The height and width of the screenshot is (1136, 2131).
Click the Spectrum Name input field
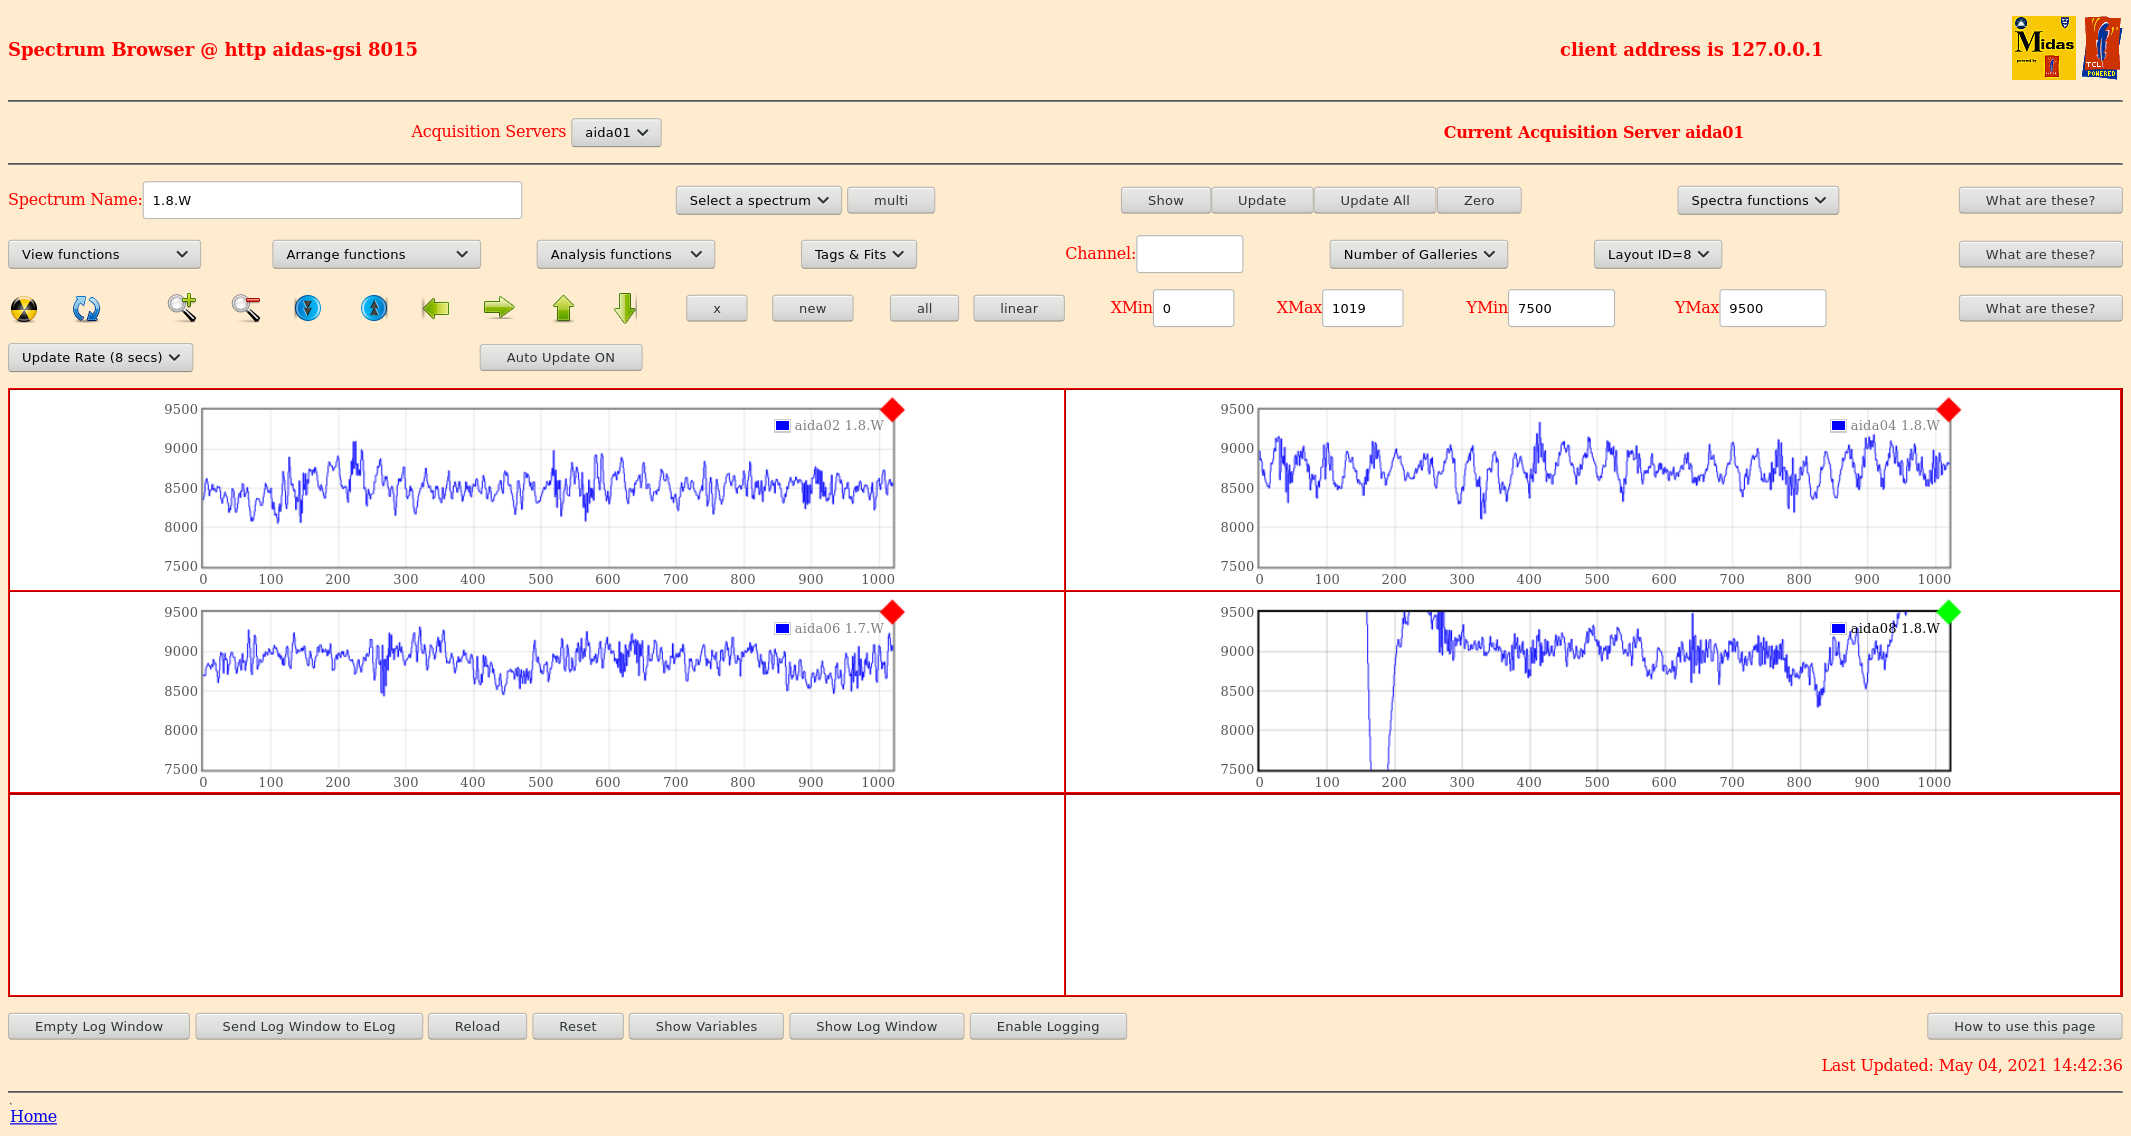tap(332, 200)
